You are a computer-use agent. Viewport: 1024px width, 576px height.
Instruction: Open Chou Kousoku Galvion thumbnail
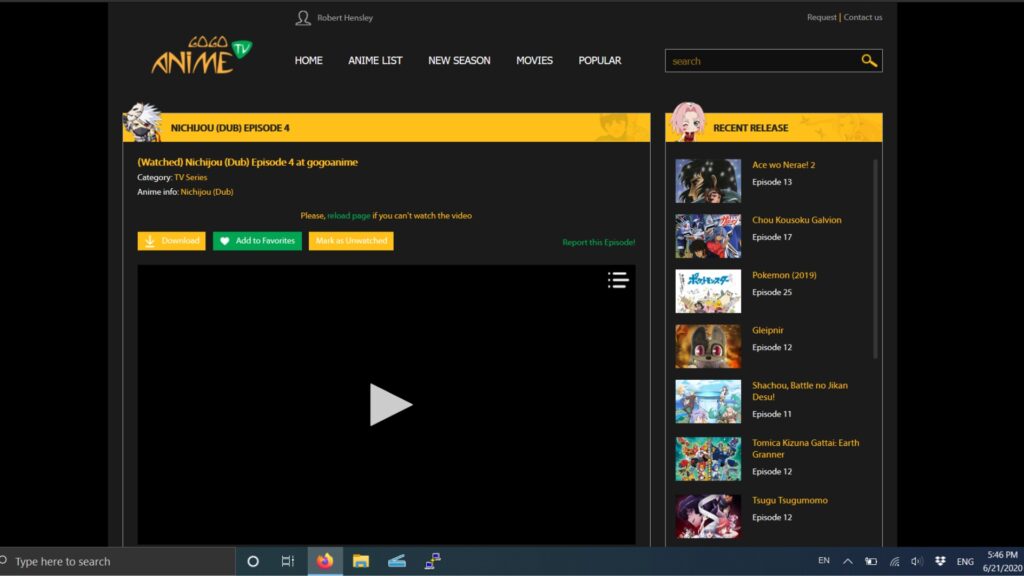708,236
